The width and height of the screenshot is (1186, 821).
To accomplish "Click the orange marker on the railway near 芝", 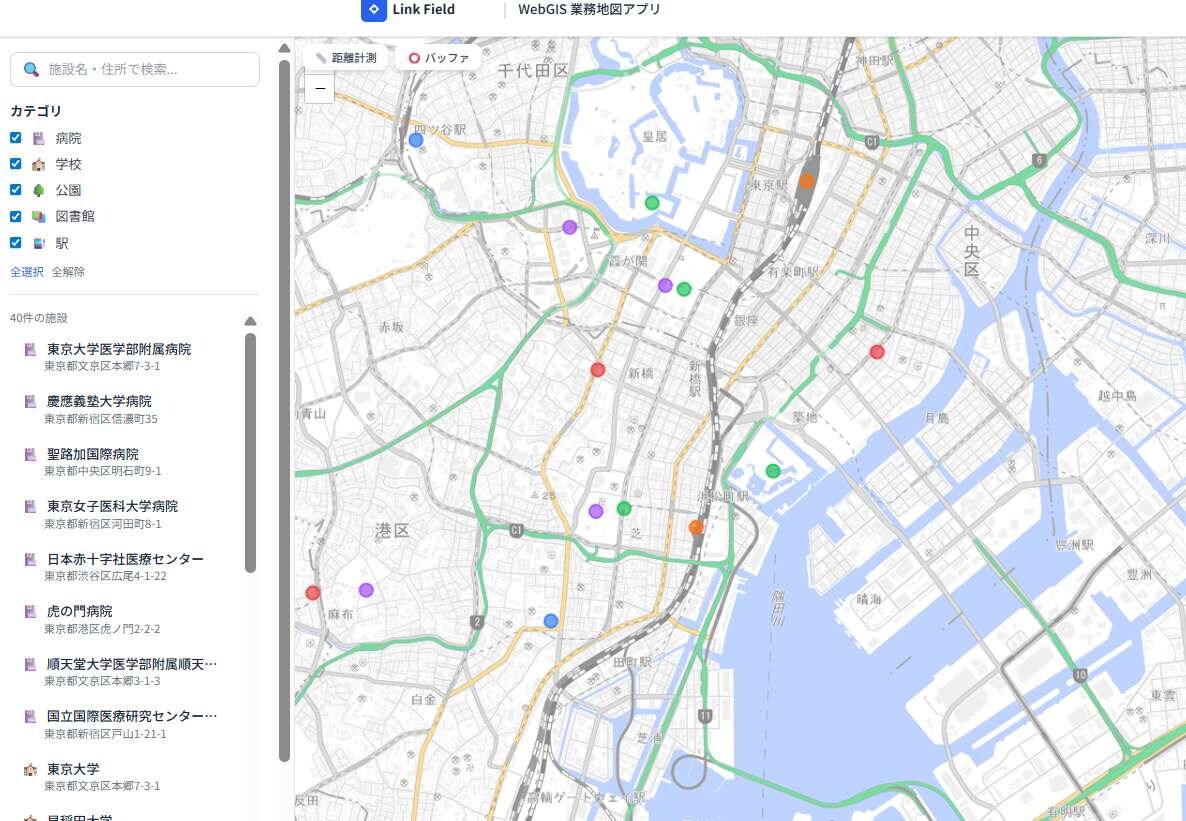I will point(697,527).
